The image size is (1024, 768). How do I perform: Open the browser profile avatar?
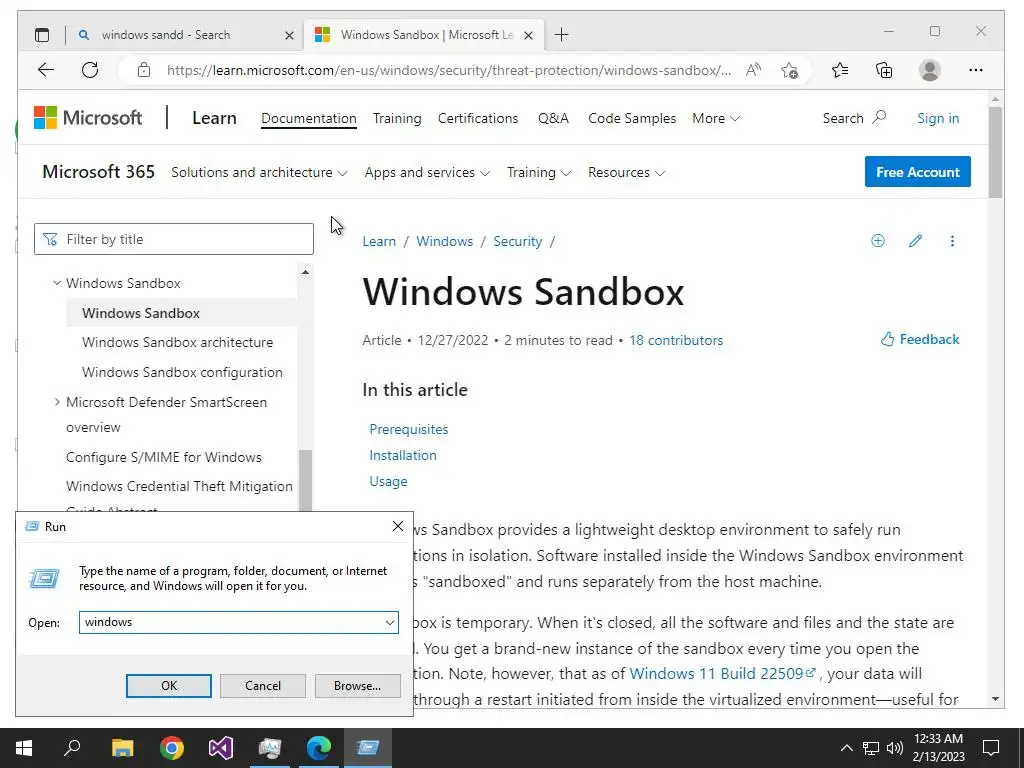point(929,70)
